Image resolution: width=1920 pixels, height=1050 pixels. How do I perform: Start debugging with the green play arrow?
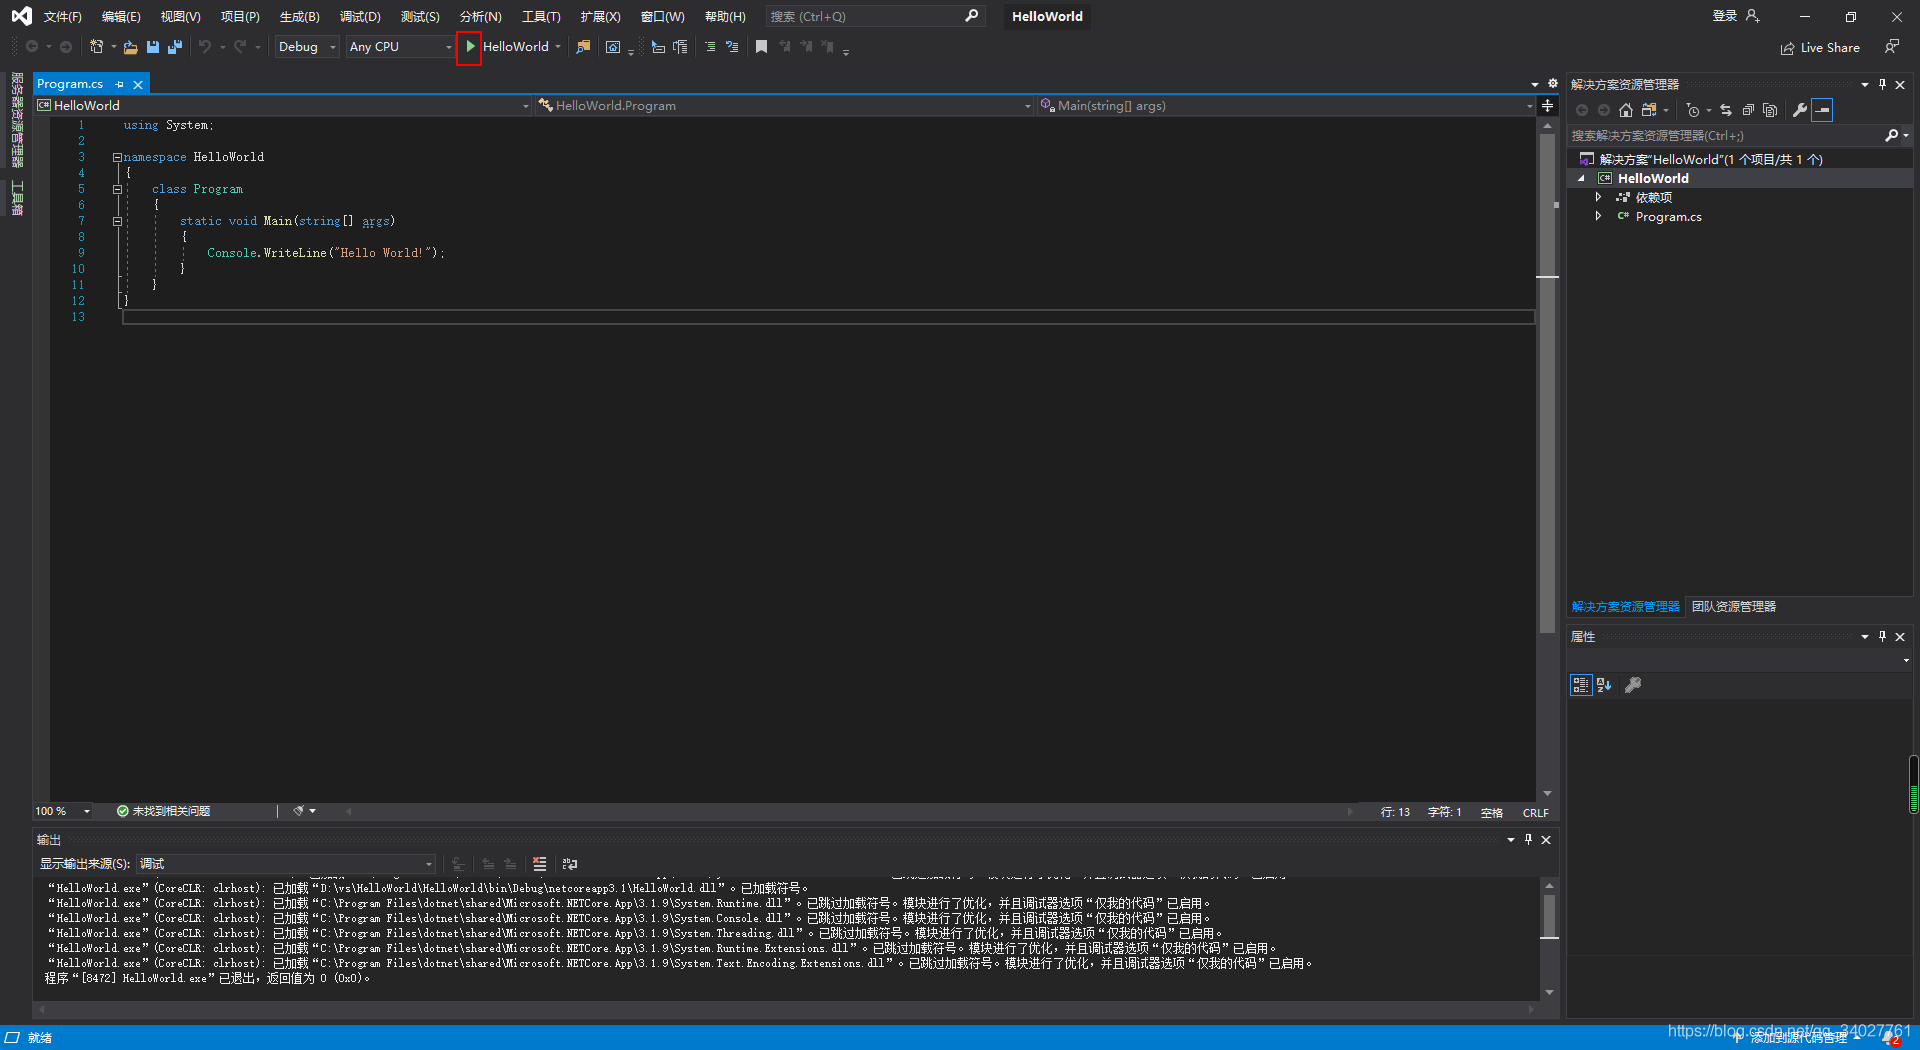click(x=470, y=47)
